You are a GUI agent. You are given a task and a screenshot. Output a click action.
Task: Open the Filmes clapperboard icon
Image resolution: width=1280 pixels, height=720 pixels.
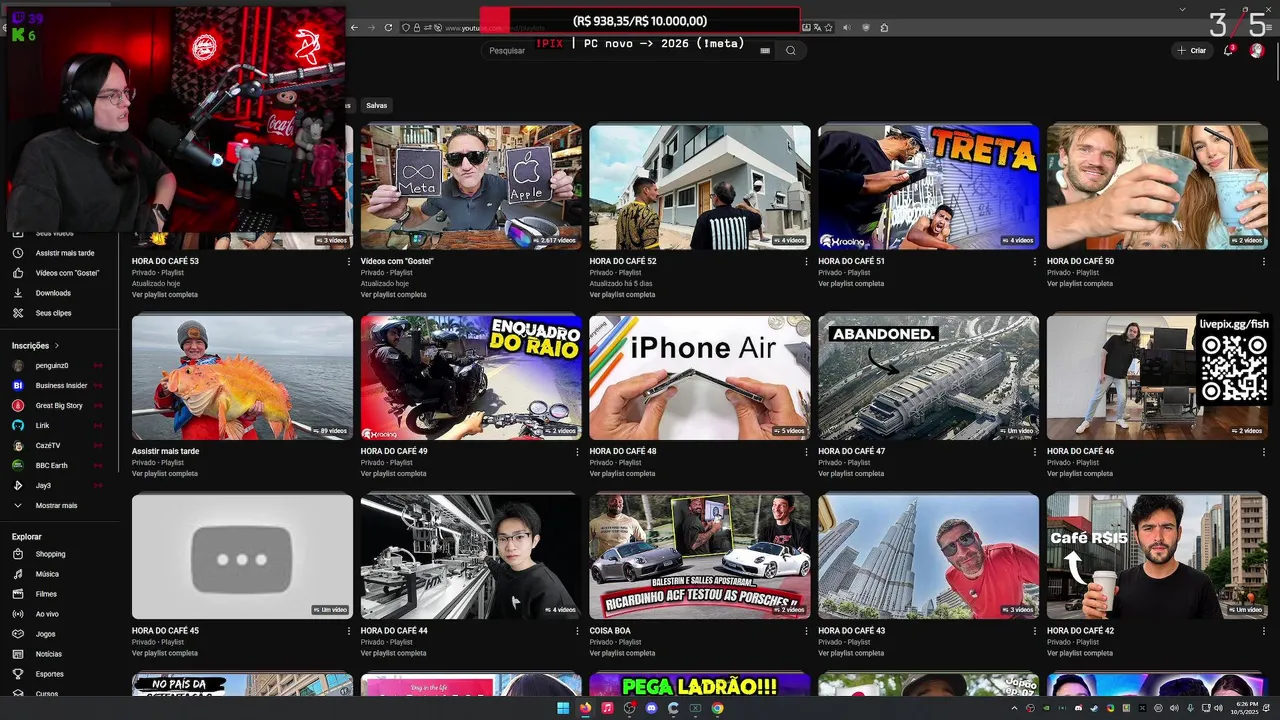[17, 594]
